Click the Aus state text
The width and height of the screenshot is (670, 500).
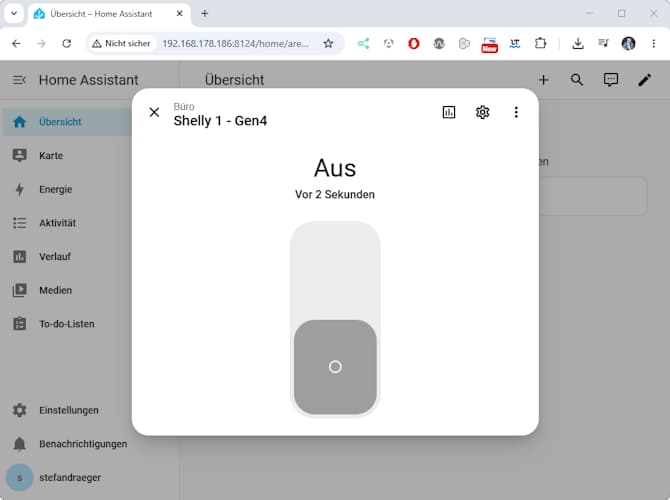[335, 168]
